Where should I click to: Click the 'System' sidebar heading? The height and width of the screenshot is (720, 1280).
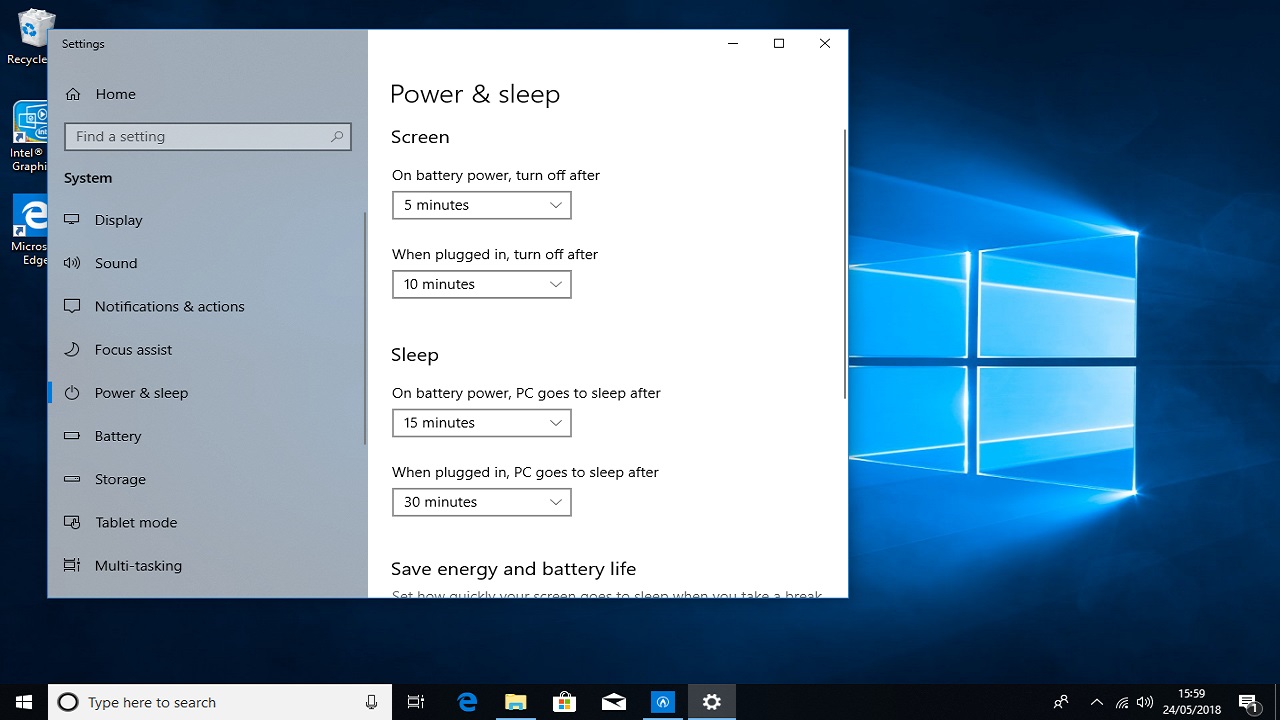pyautogui.click(x=88, y=178)
